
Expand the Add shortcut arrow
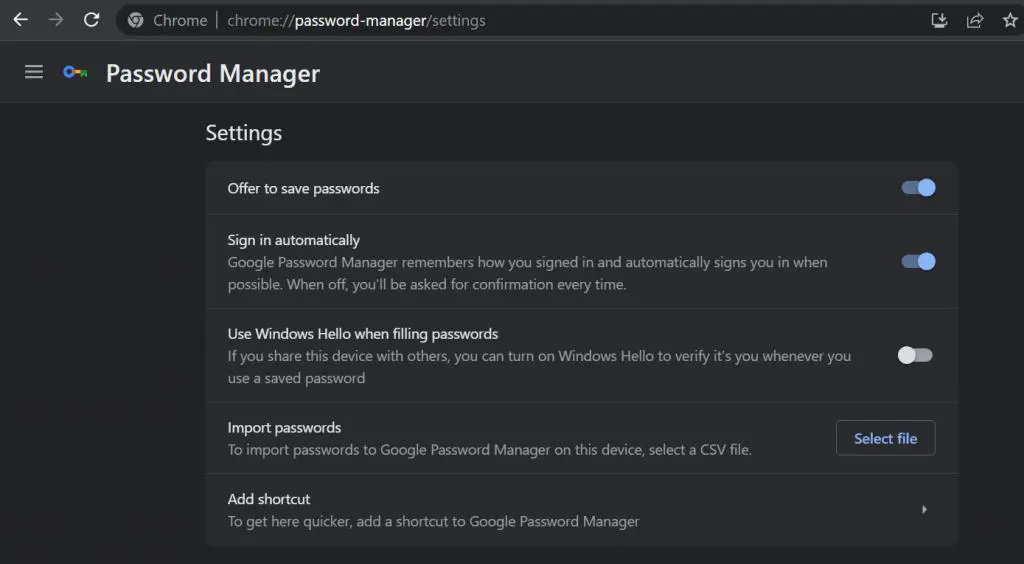click(924, 510)
